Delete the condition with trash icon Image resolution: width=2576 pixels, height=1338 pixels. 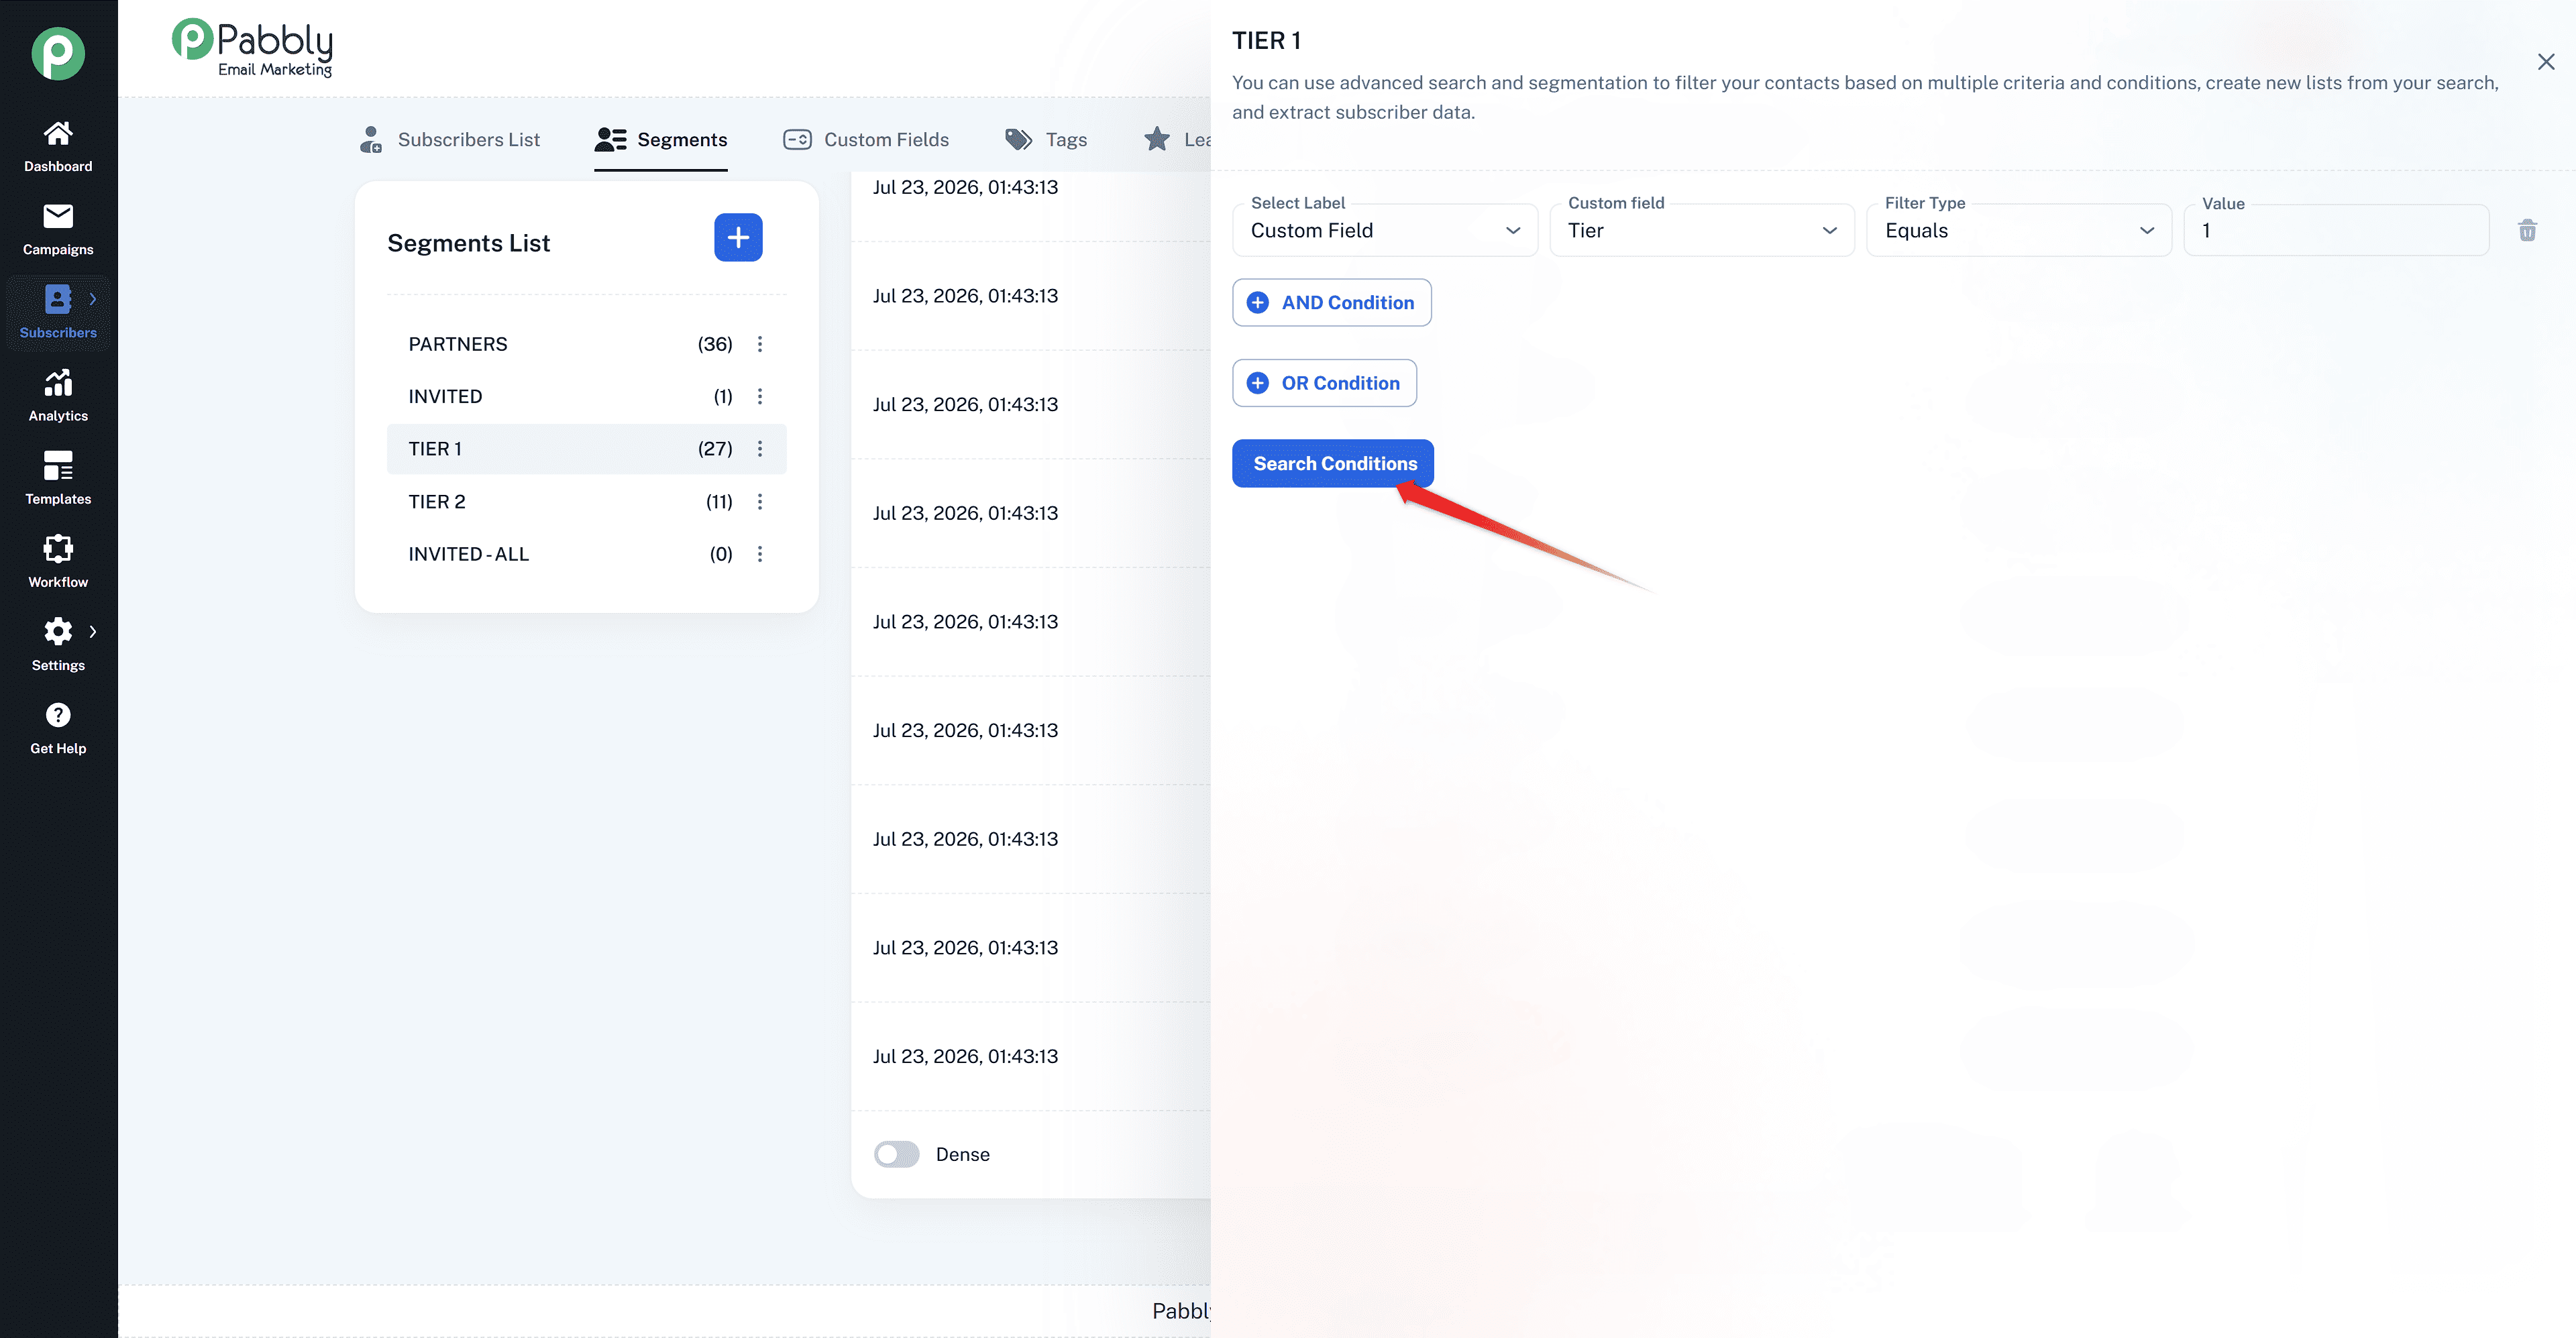click(2527, 231)
